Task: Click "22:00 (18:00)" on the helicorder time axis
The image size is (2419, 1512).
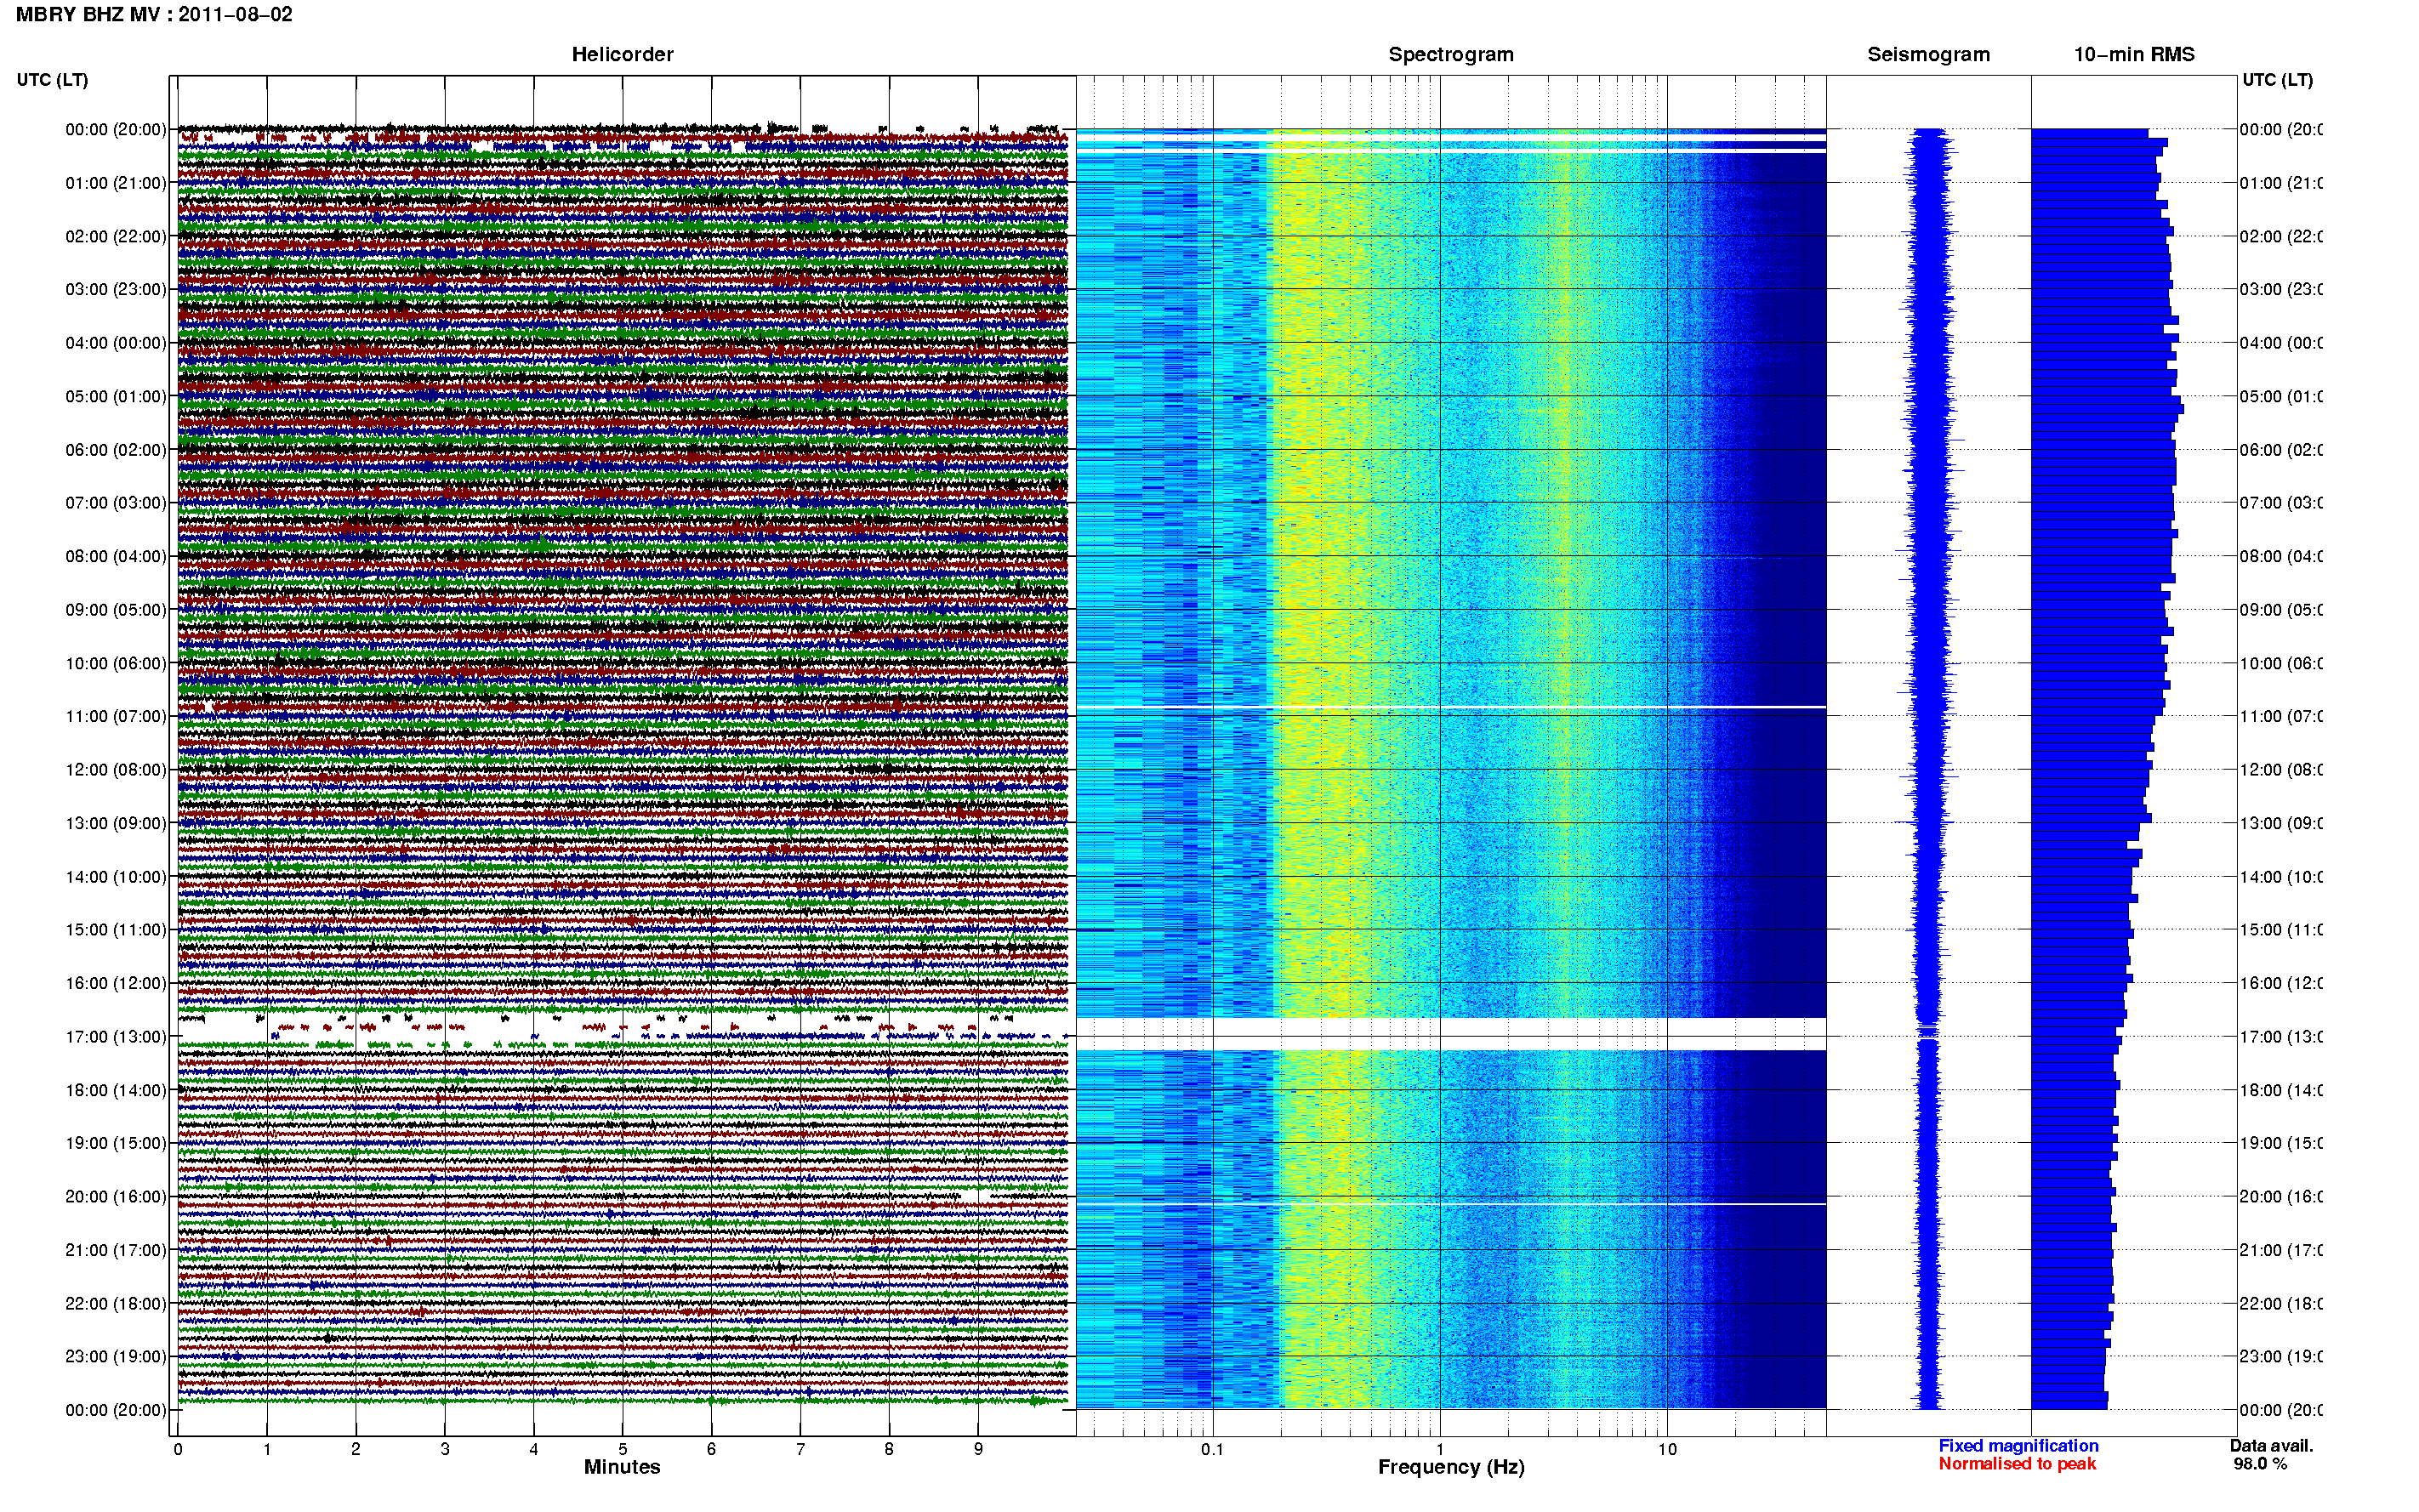Action: pyautogui.click(x=116, y=1304)
